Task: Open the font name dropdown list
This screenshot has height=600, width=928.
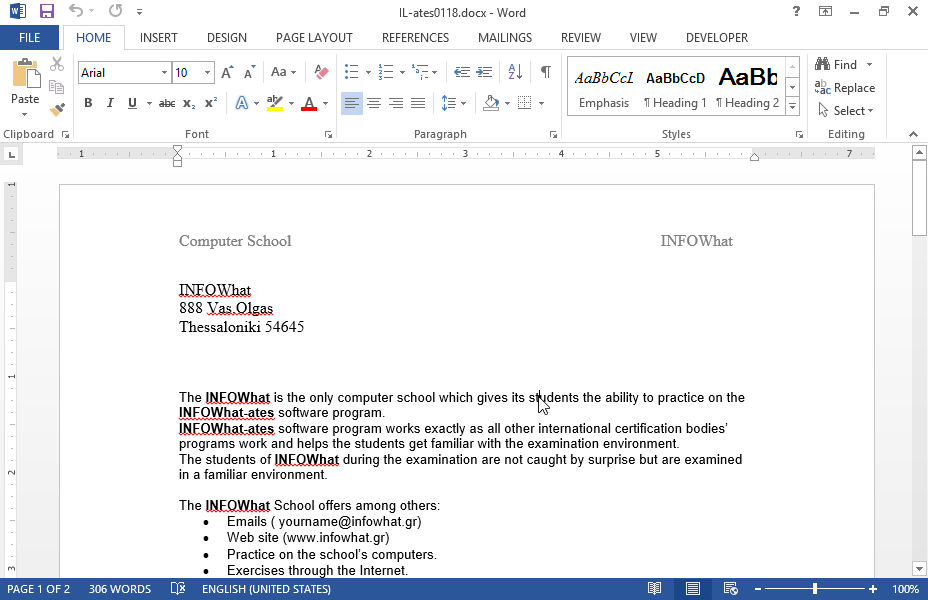Action: [x=164, y=73]
